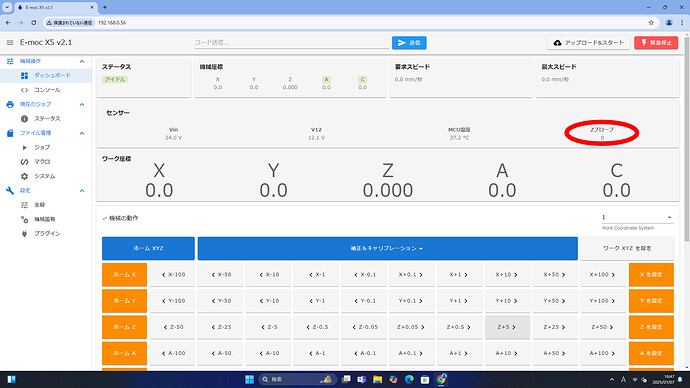Viewport: 690px width, 388px height.
Task: Open the Dashboard sidebar item
Action: 46,75
